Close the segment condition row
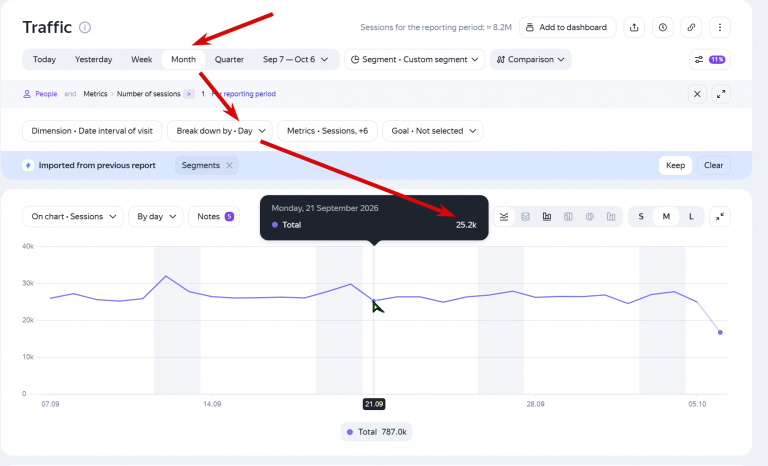This screenshot has width=768, height=466. (697, 94)
